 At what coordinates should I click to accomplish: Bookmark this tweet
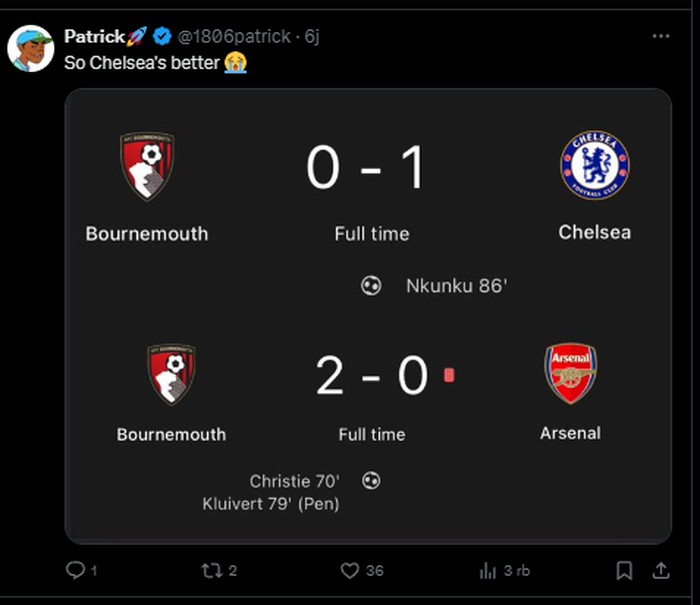624,570
